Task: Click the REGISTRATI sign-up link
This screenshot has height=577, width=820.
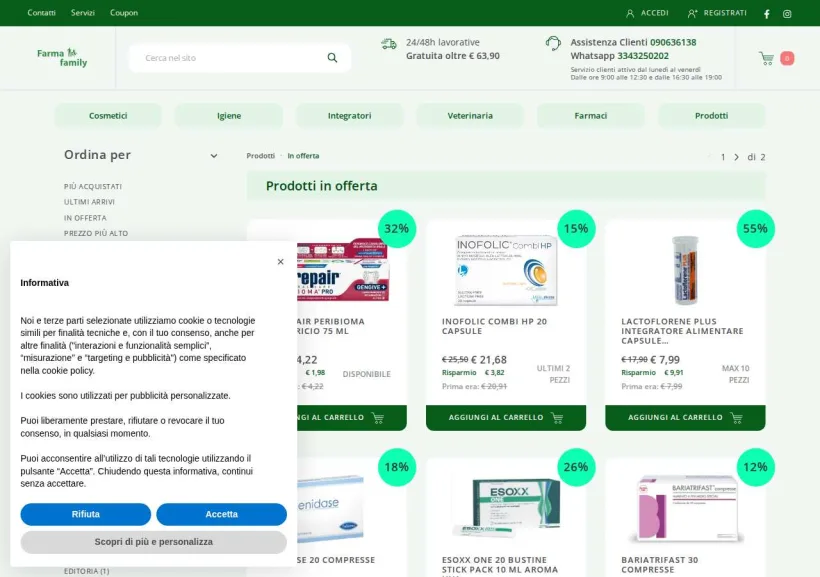Action: 725,13
